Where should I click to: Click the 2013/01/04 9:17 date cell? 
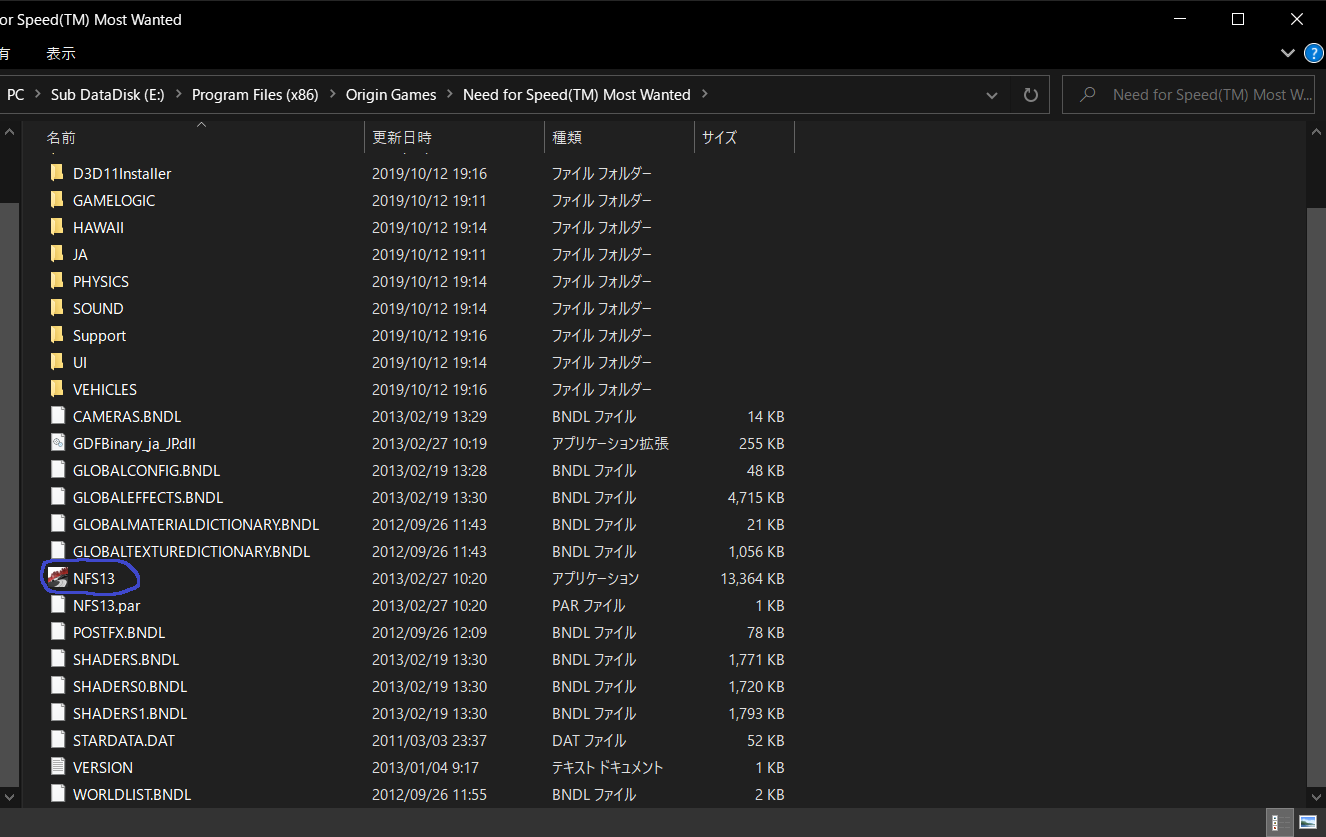pyautogui.click(x=425, y=767)
